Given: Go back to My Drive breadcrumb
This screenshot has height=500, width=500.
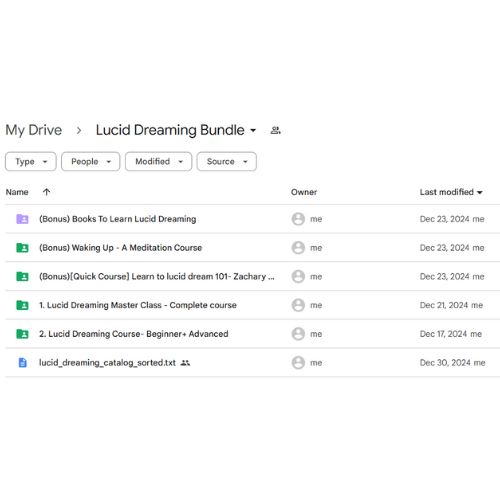Looking at the screenshot, I should point(34,130).
